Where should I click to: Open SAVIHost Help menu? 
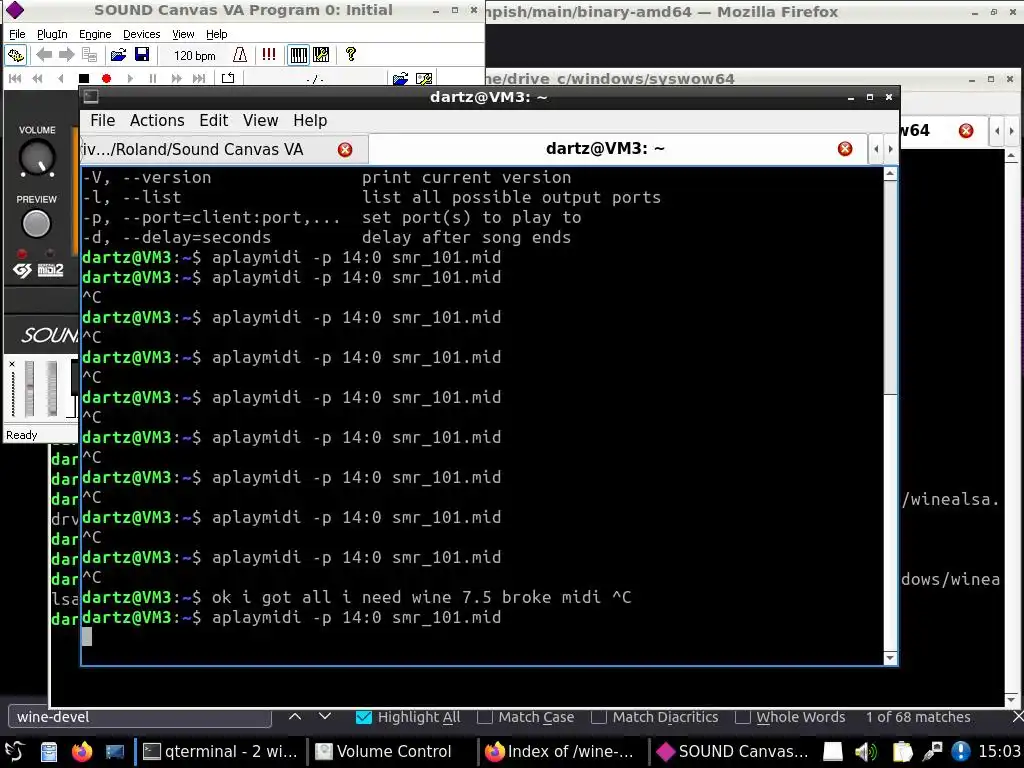217,34
